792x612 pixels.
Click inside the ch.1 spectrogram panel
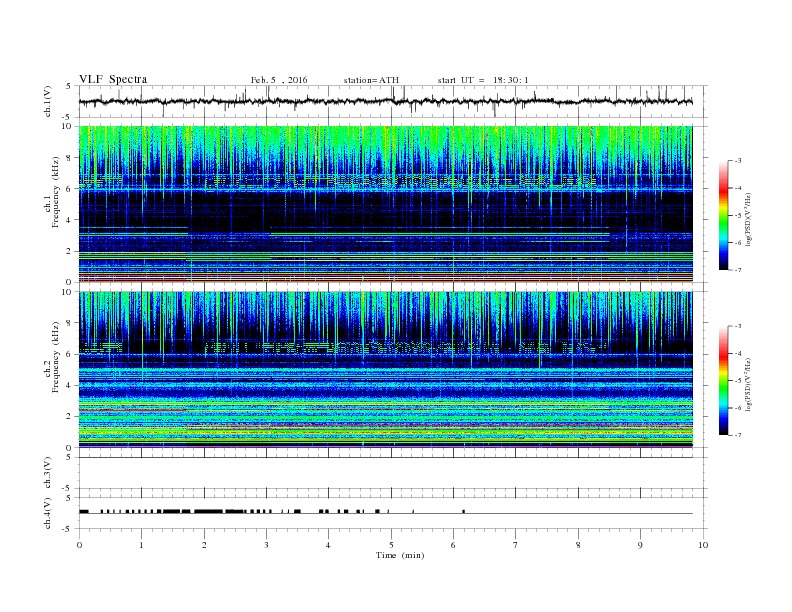tap(386, 204)
